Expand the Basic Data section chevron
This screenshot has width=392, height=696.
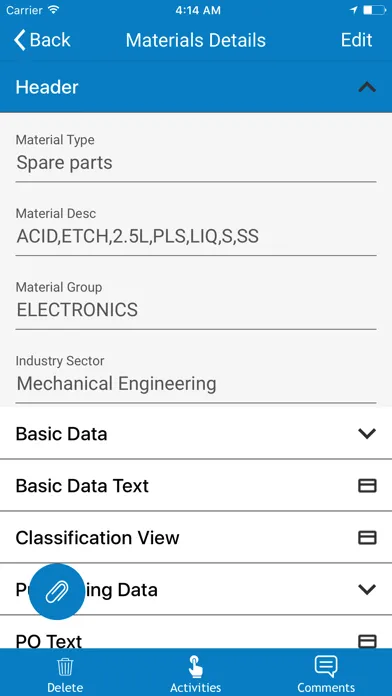(367, 434)
